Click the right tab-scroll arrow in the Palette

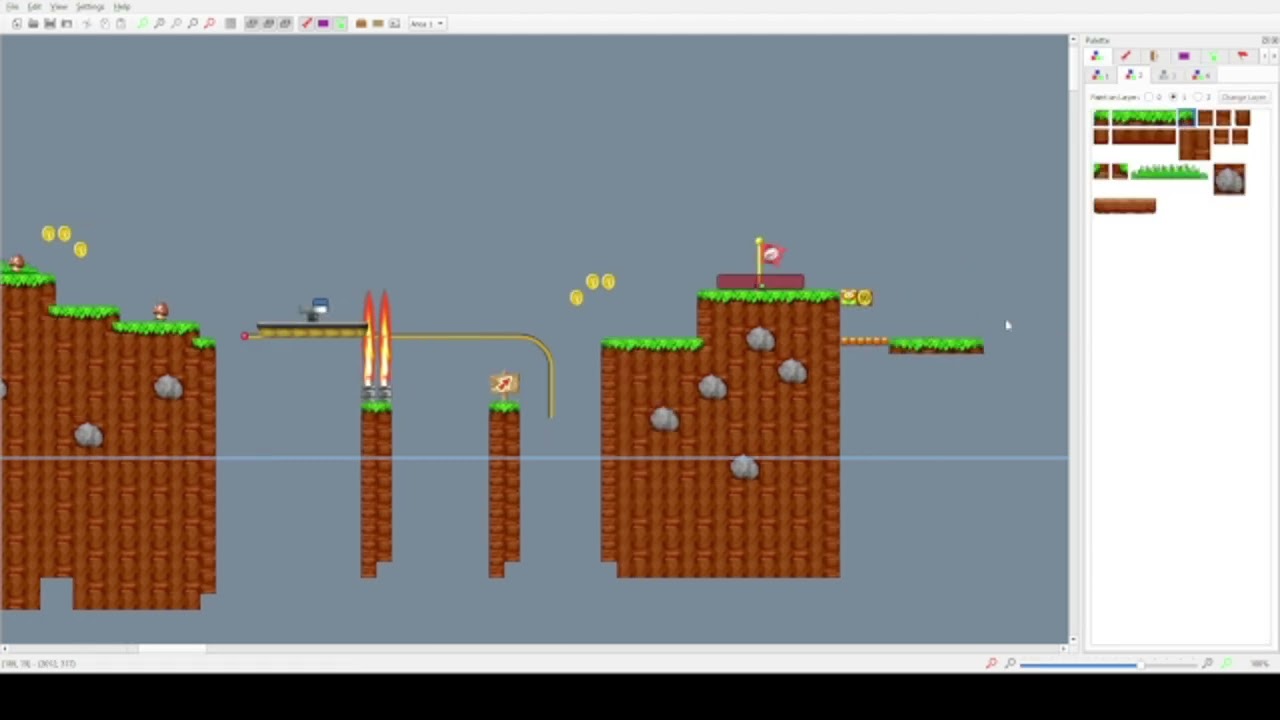[x=1274, y=56]
